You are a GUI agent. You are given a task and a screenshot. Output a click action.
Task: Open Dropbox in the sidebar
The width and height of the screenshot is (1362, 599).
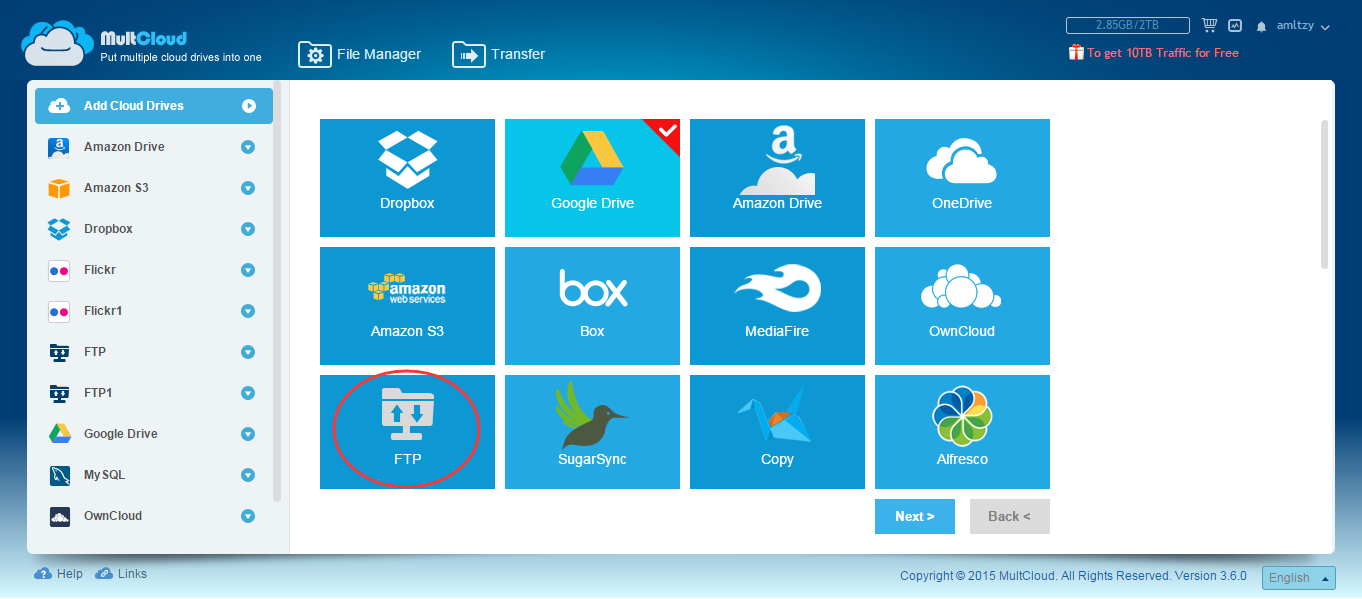tap(153, 229)
